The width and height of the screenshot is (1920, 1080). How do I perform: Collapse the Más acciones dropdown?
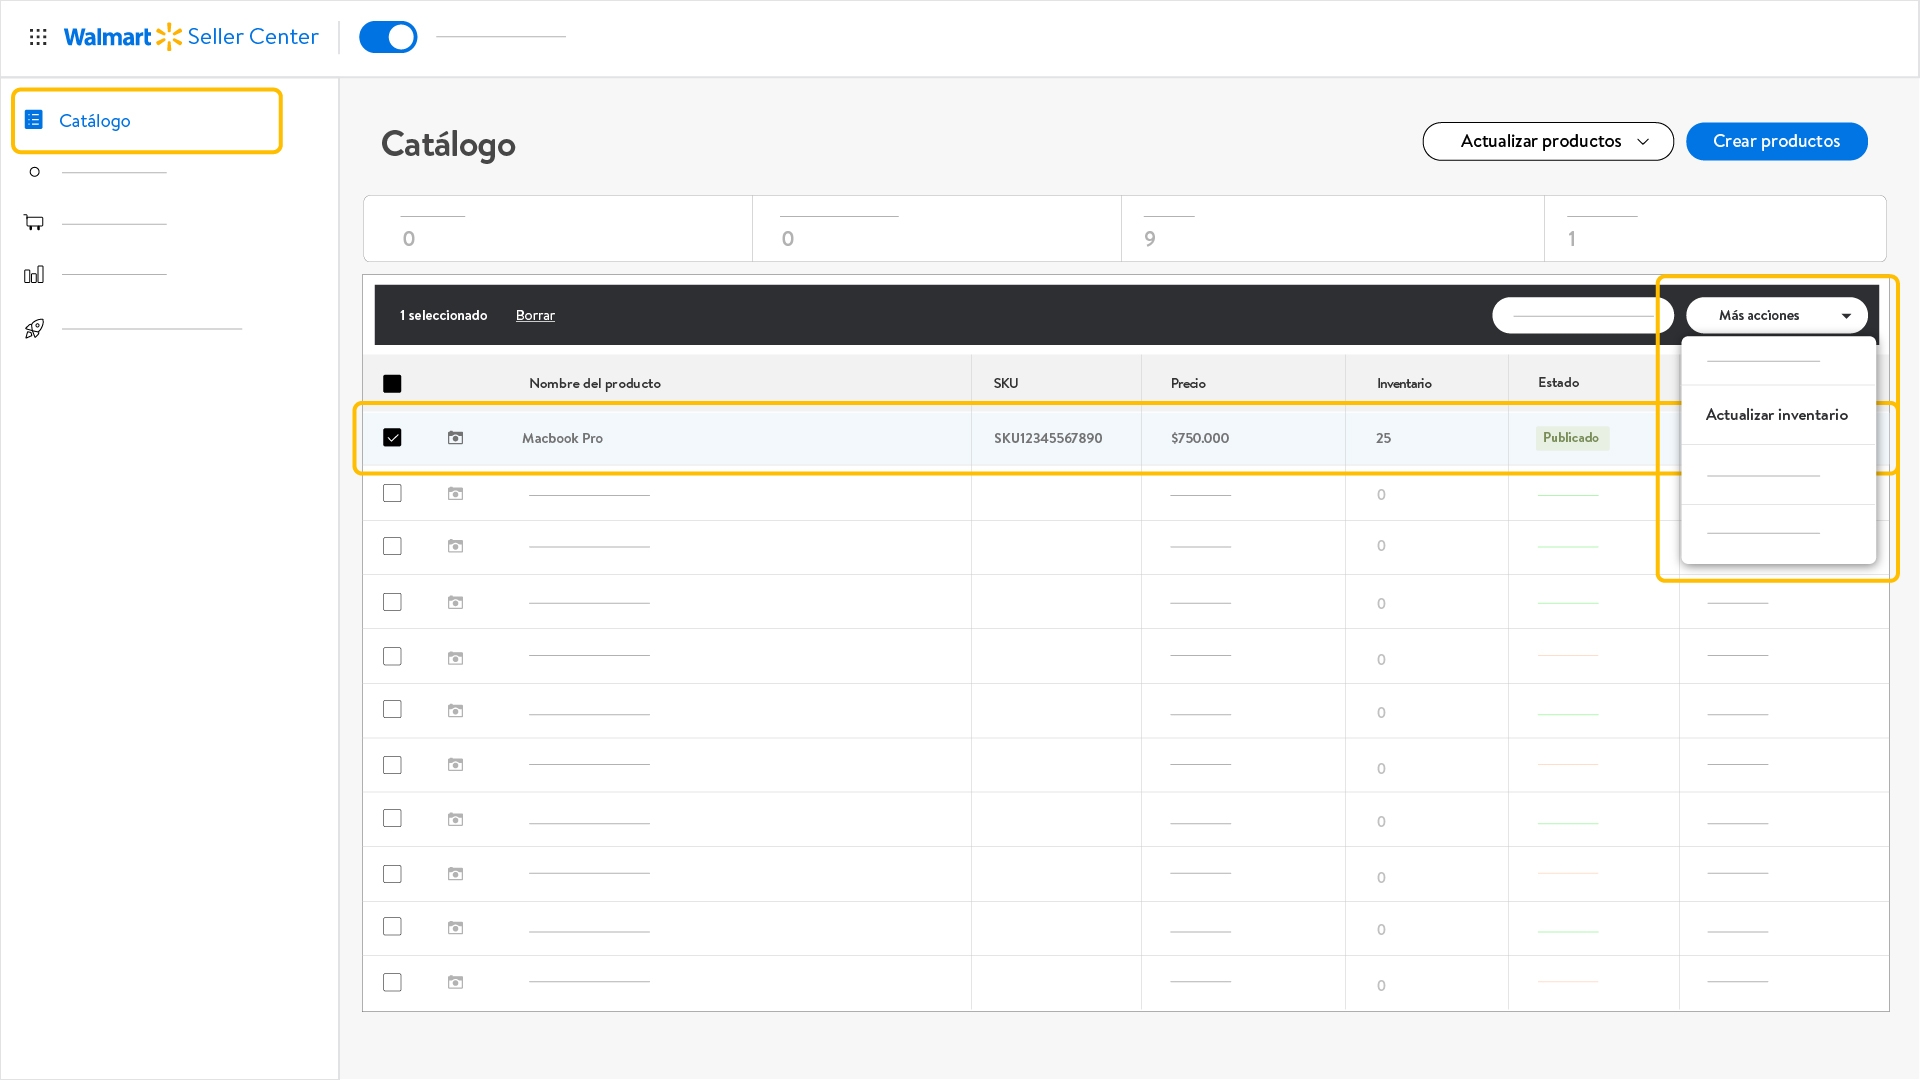click(1777, 315)
